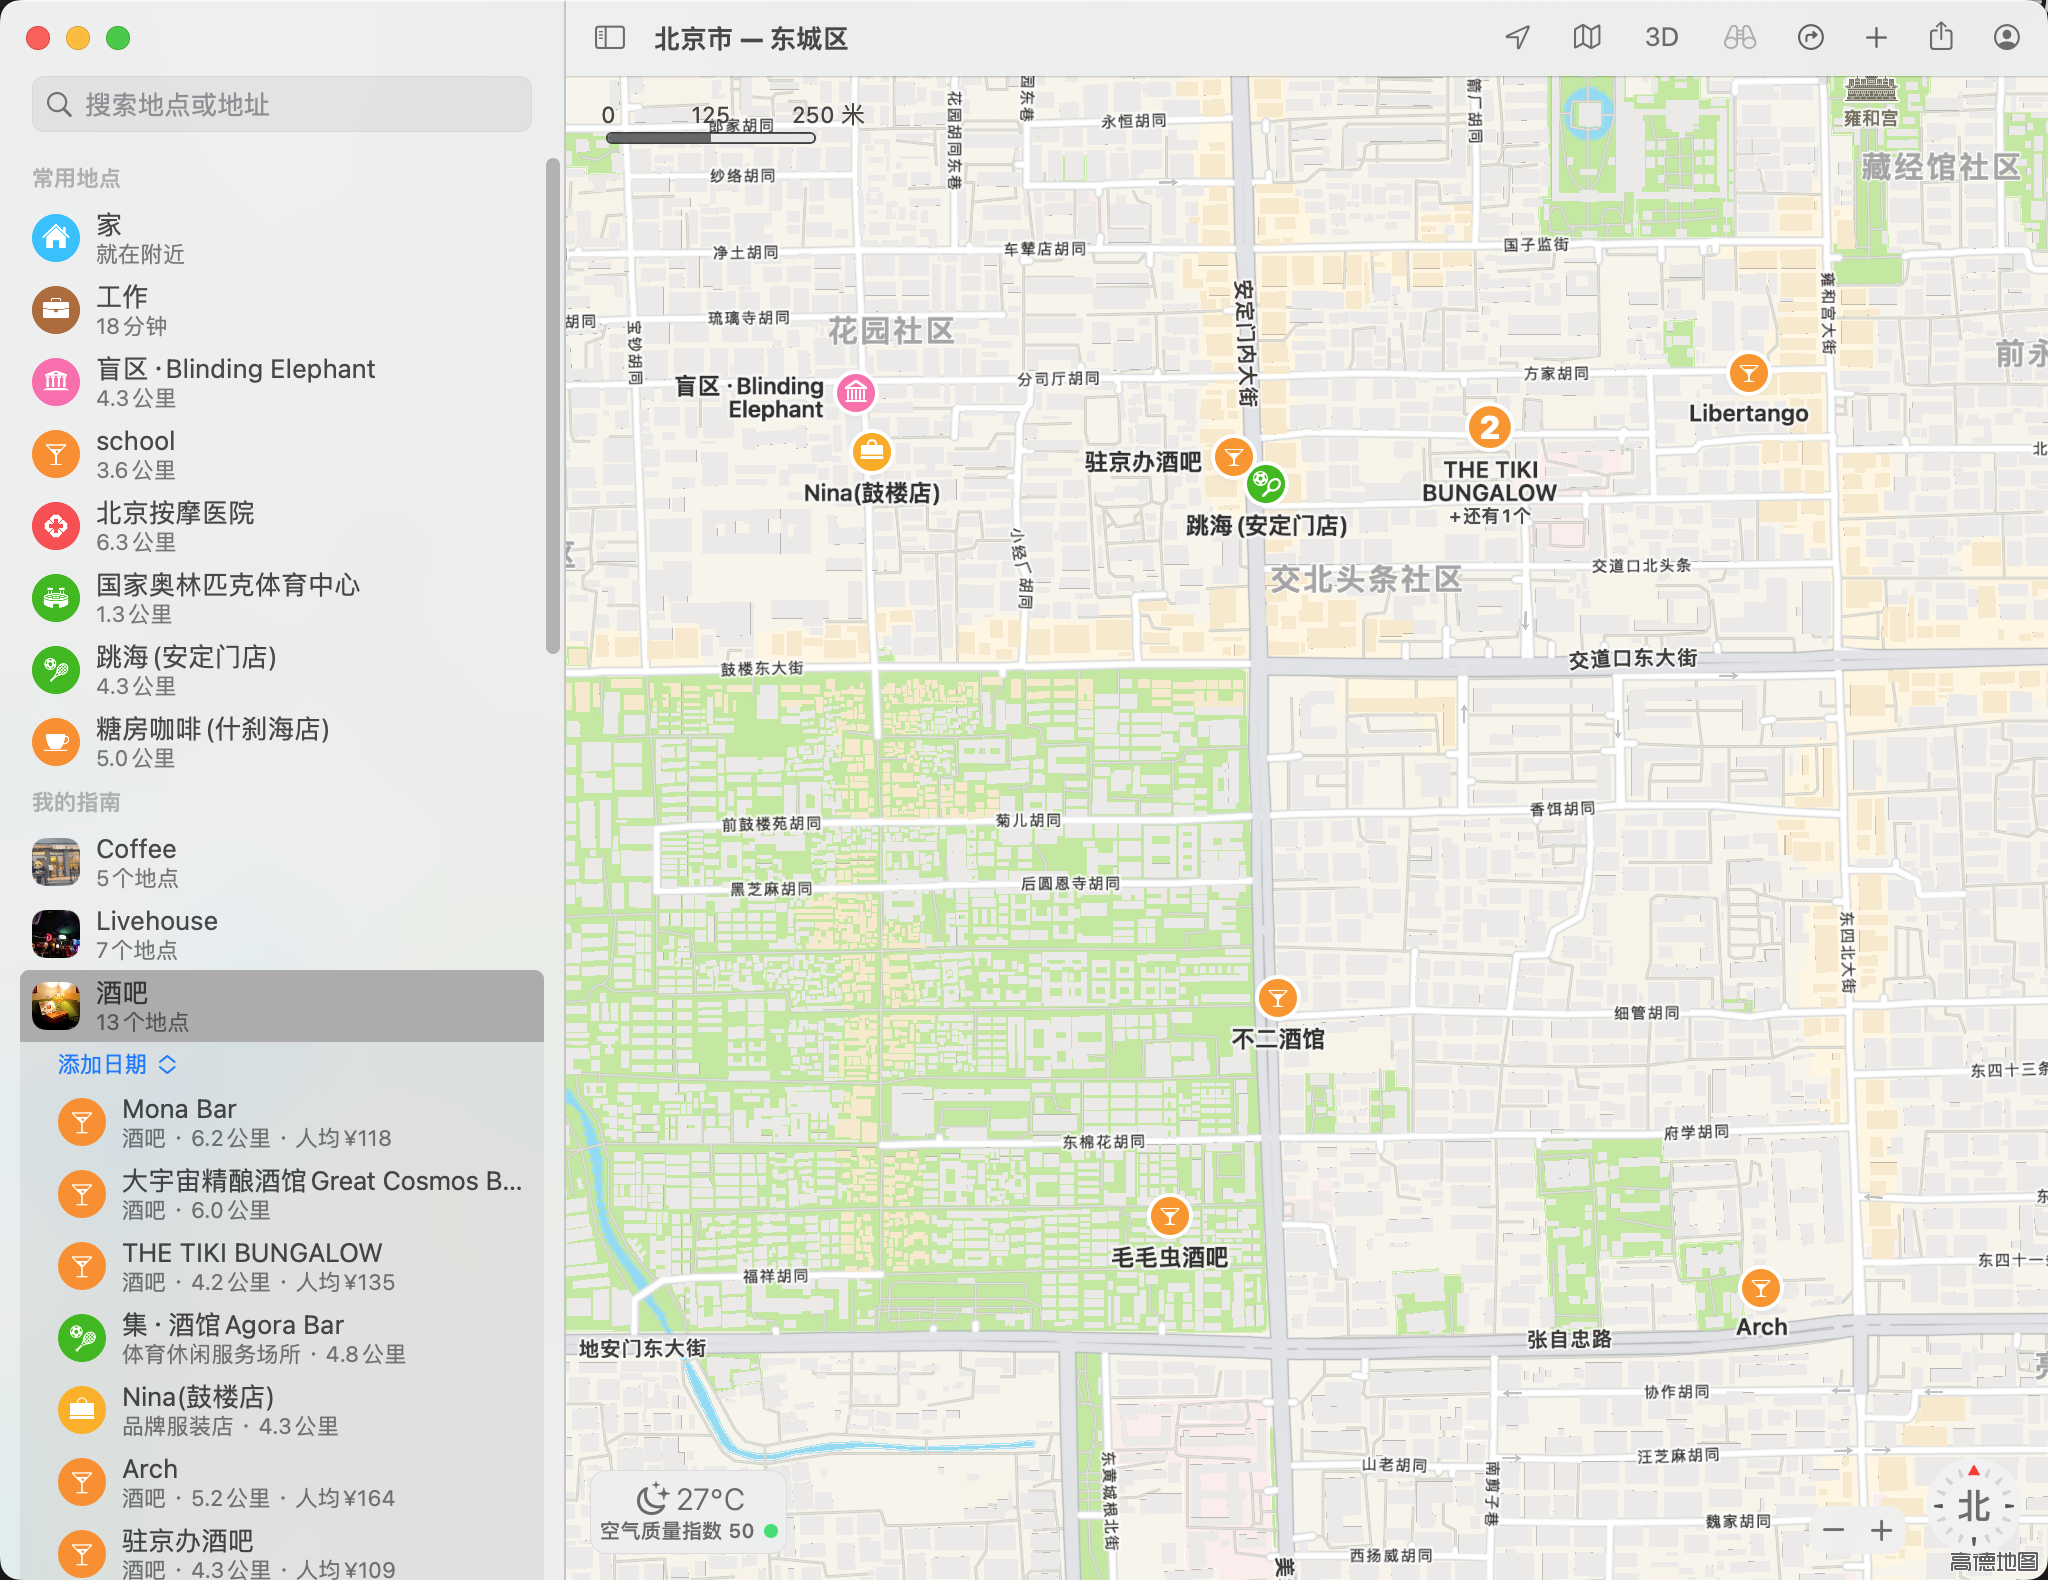Zoom out with the minus button

1833,1530
